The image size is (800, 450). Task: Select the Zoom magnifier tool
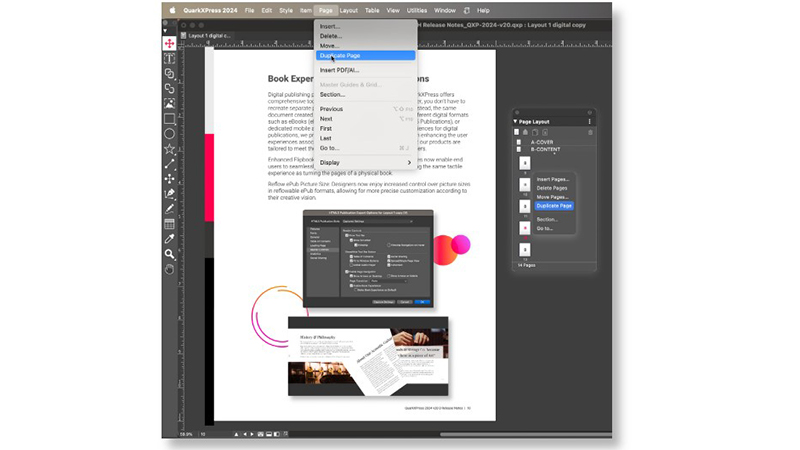169,254
